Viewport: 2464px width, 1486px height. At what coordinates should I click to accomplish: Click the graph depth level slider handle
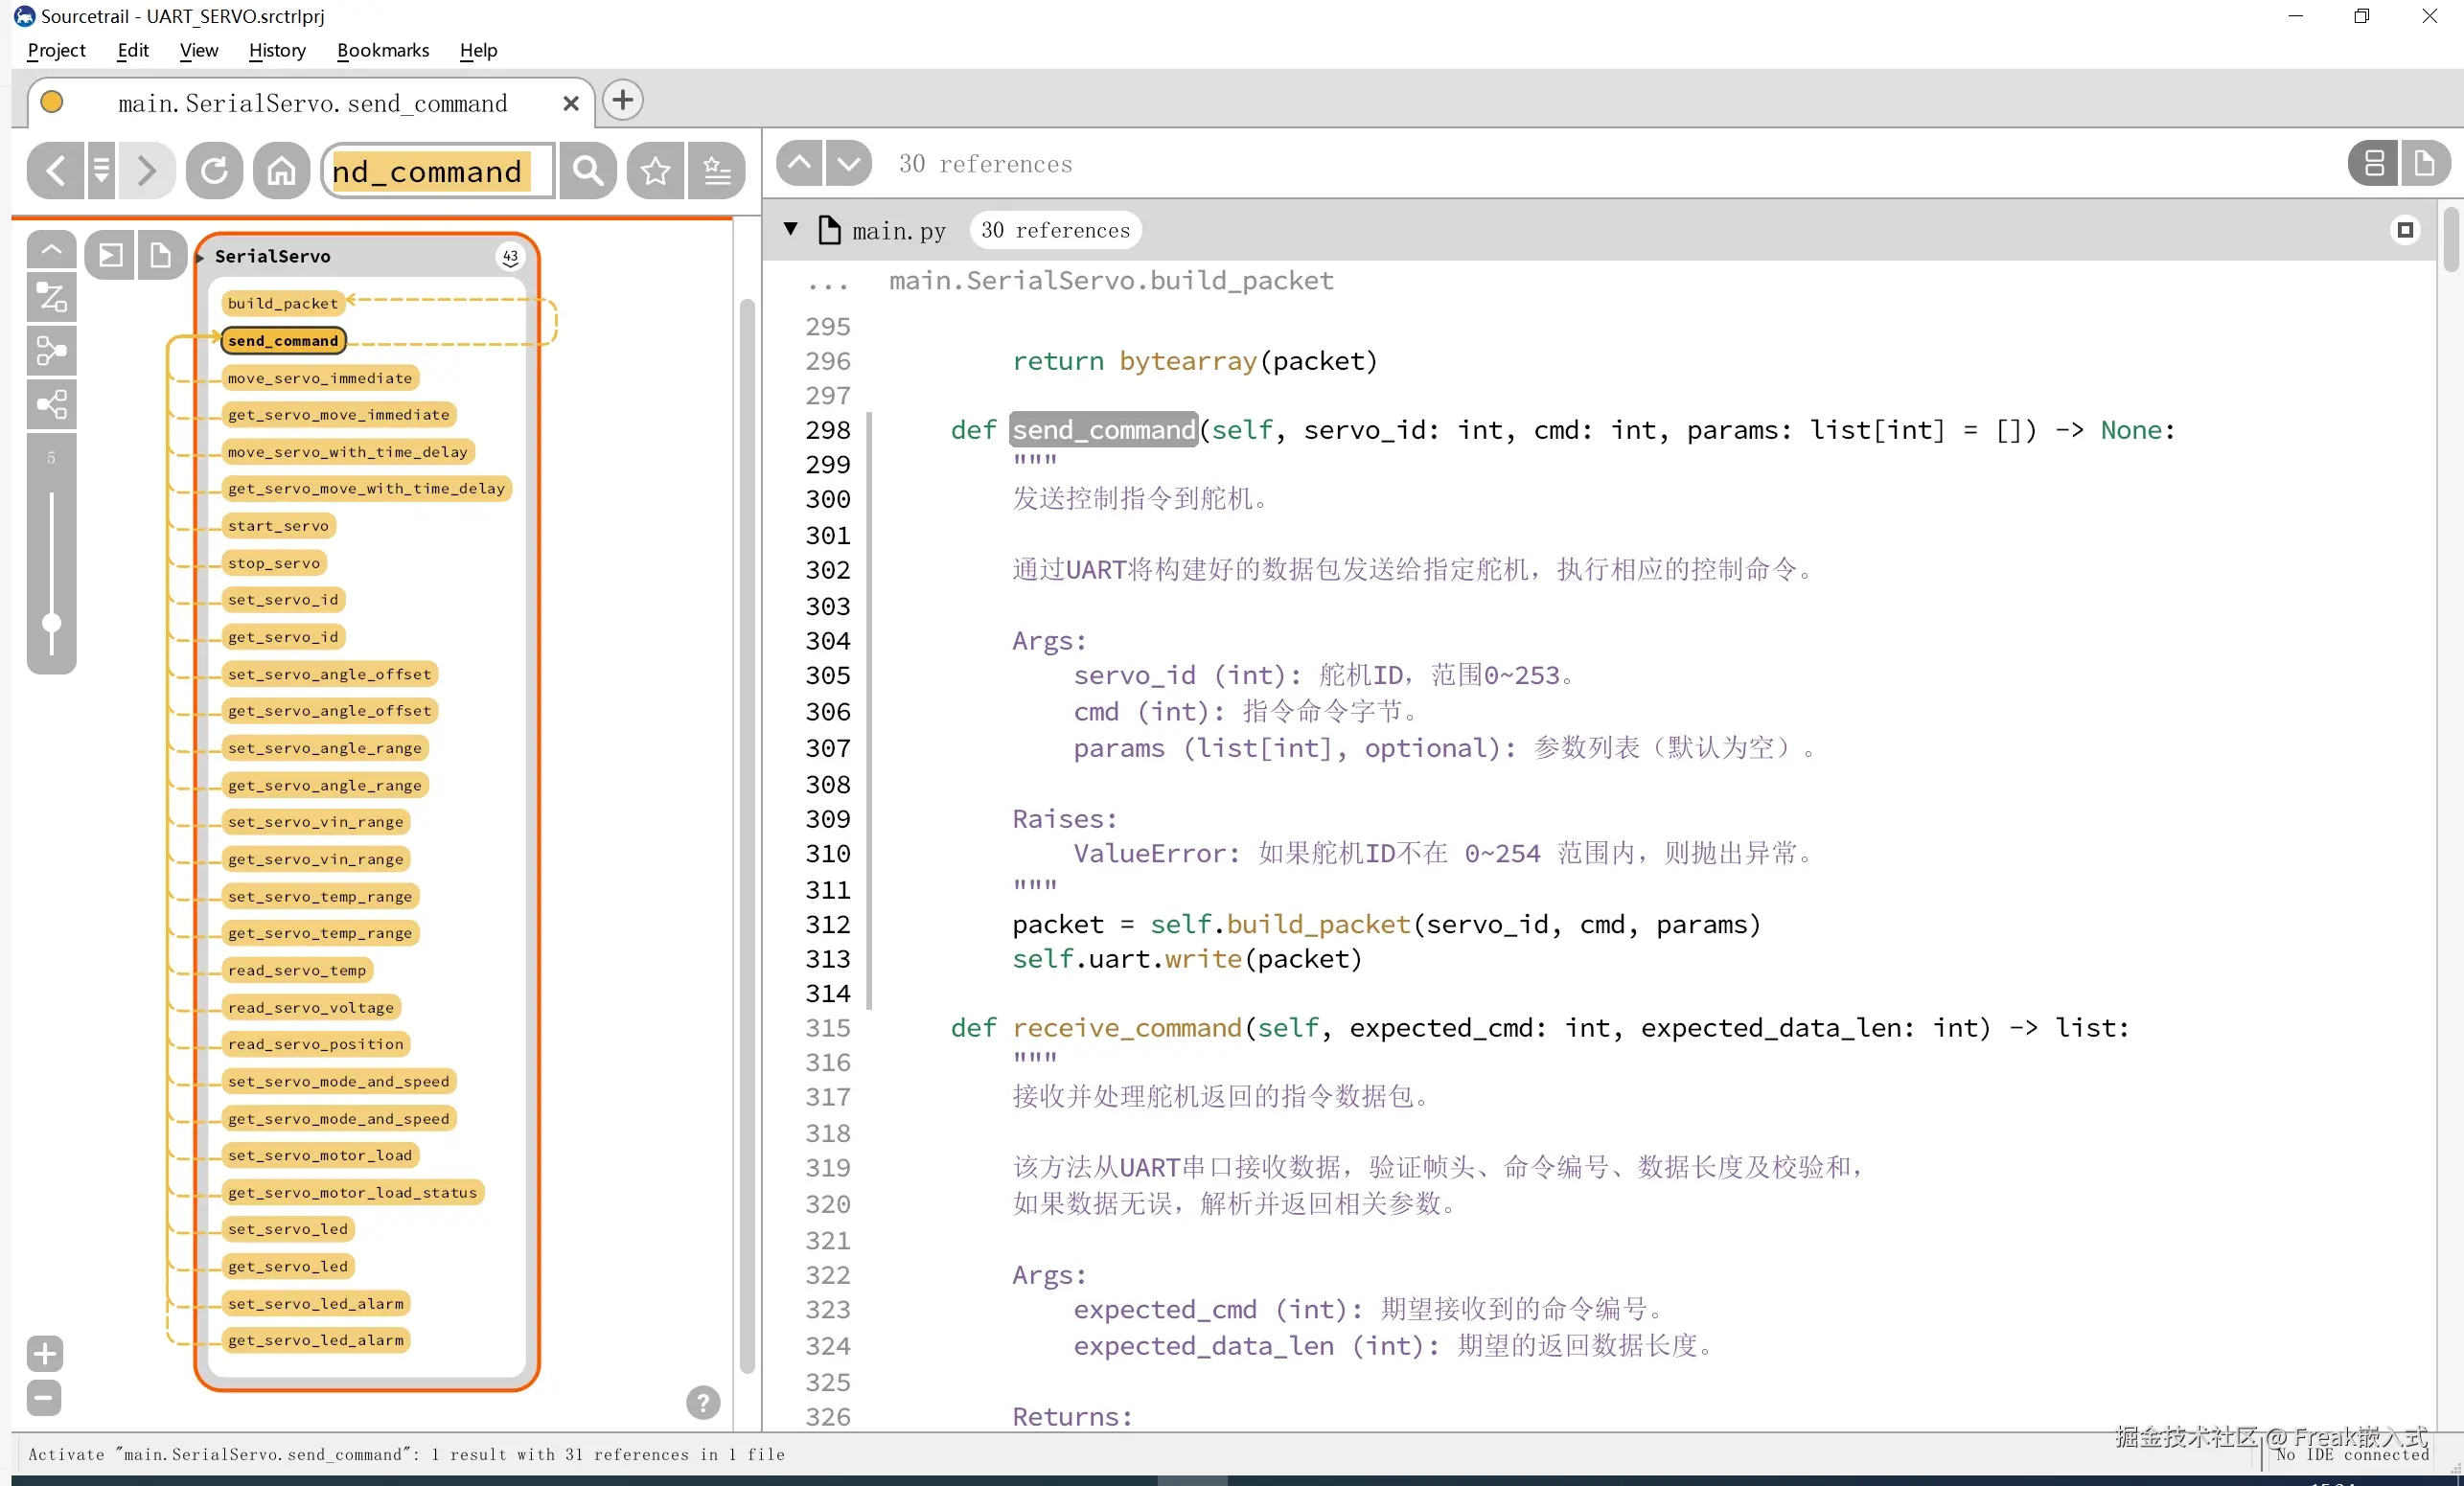pyautogui.click(x=51, y=623)
